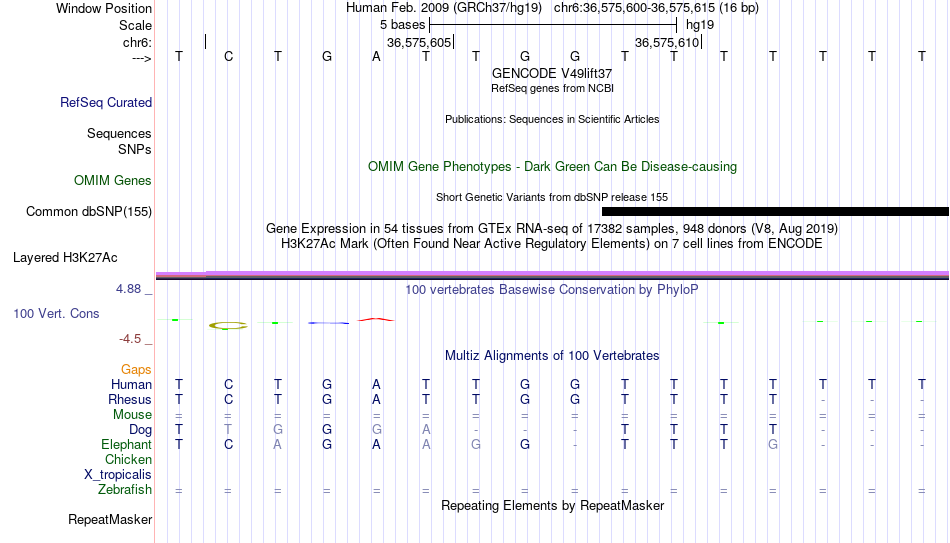Viewport: 950px width, 543px height.
Task: Click Short Genetic Variants from dbSNP title
Action: [552, 198]
